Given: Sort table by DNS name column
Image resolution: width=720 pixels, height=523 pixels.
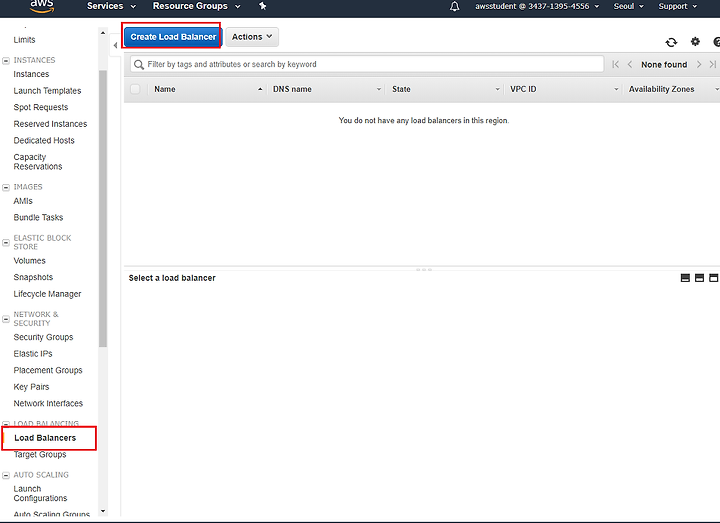Looking at the screenshot, I should 326,89.
